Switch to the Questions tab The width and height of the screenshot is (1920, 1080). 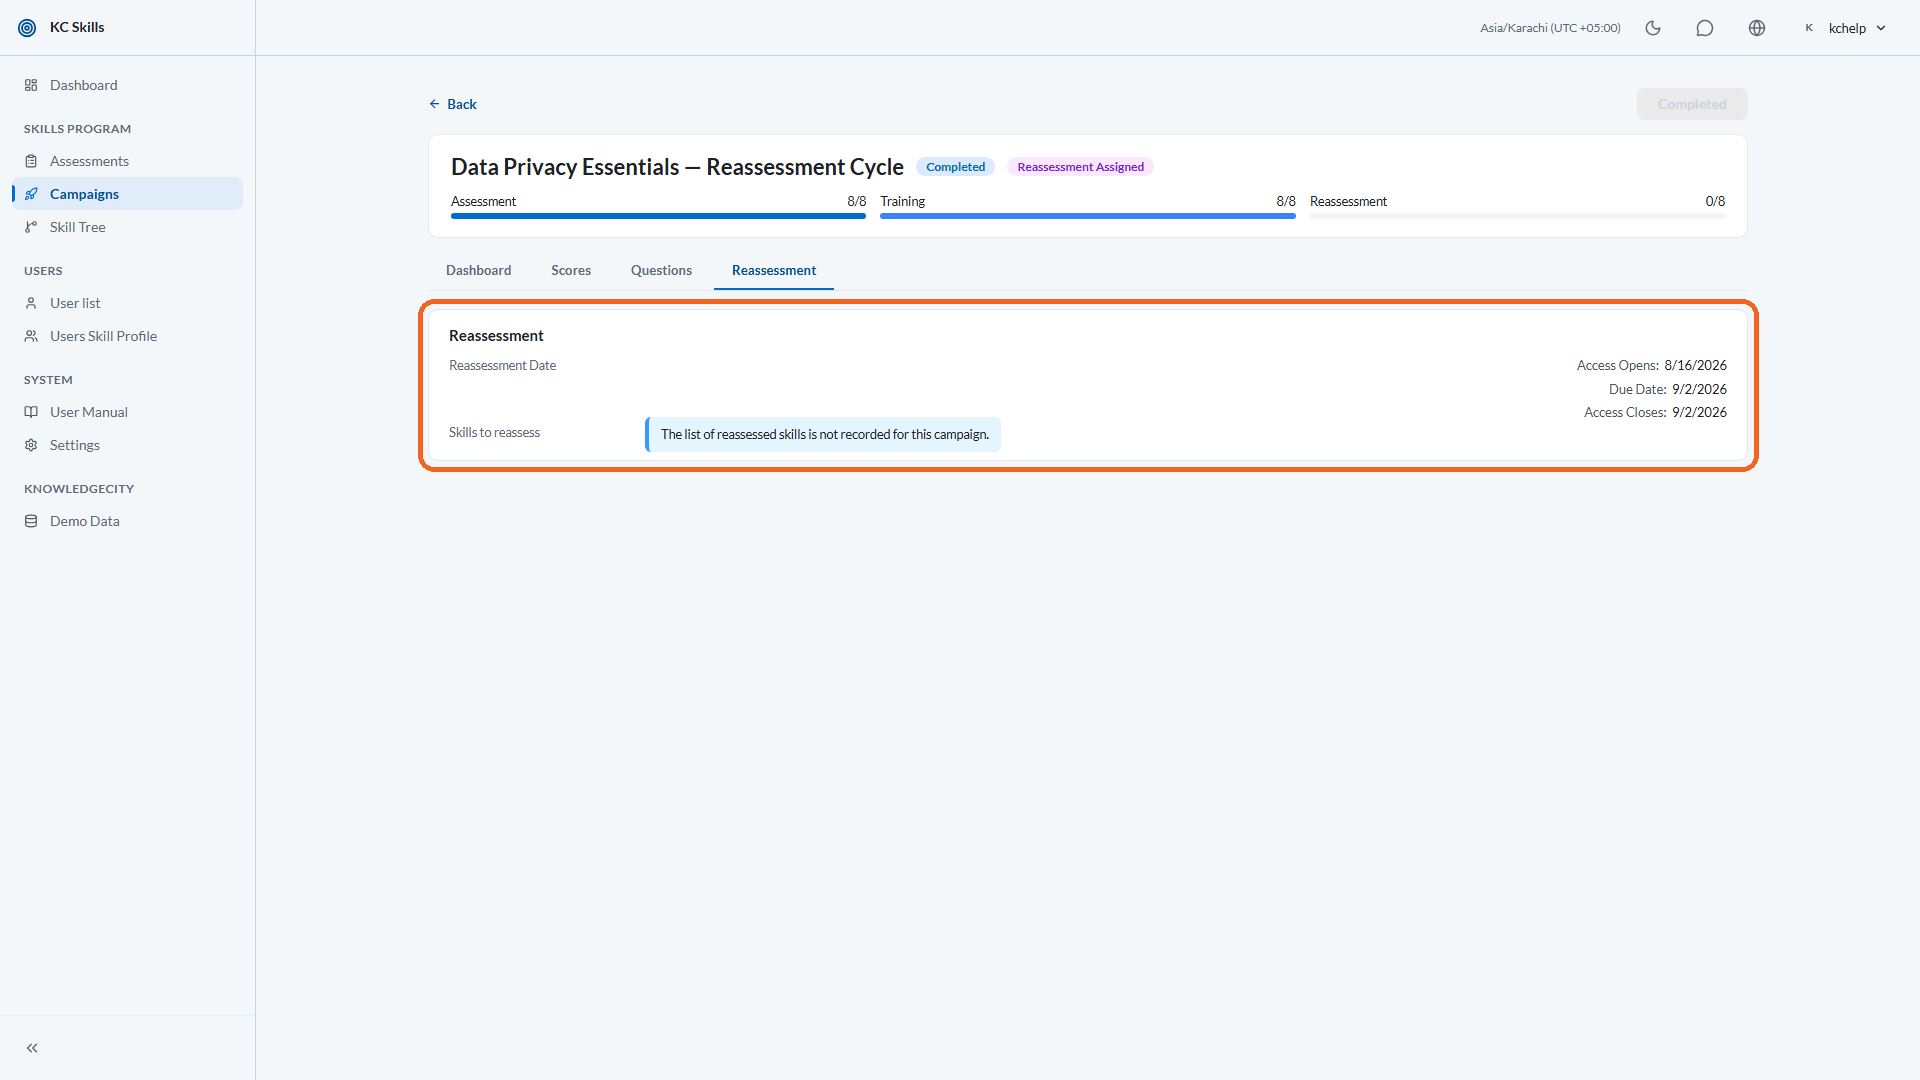tap(661, 270)
